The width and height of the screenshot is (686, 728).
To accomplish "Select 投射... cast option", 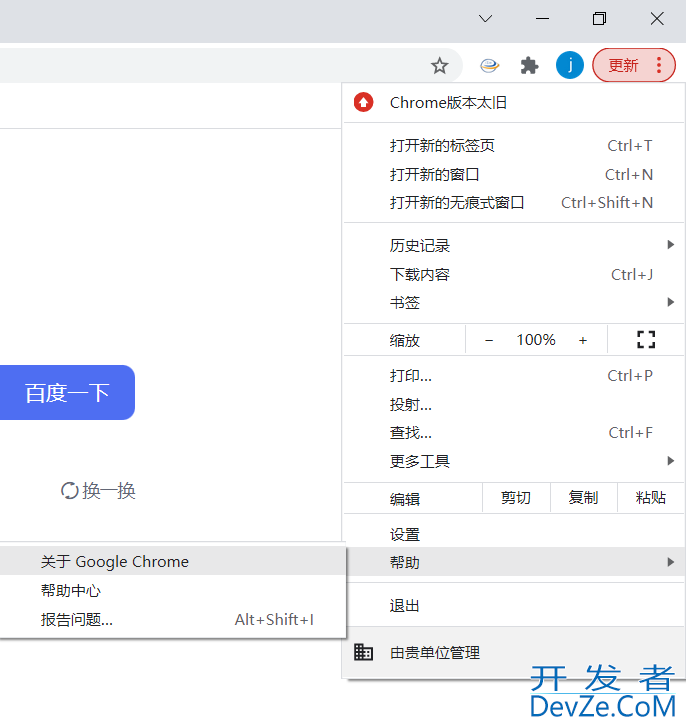I will pos(514,404).
